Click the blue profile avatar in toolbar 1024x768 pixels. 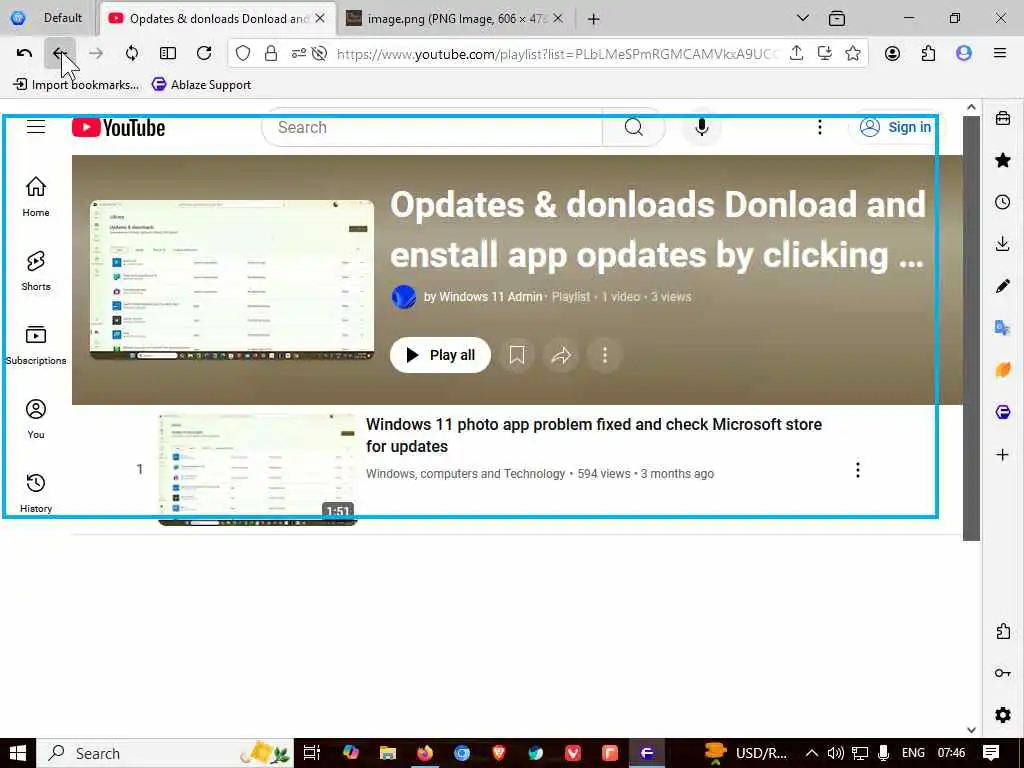tap(964, 54)
